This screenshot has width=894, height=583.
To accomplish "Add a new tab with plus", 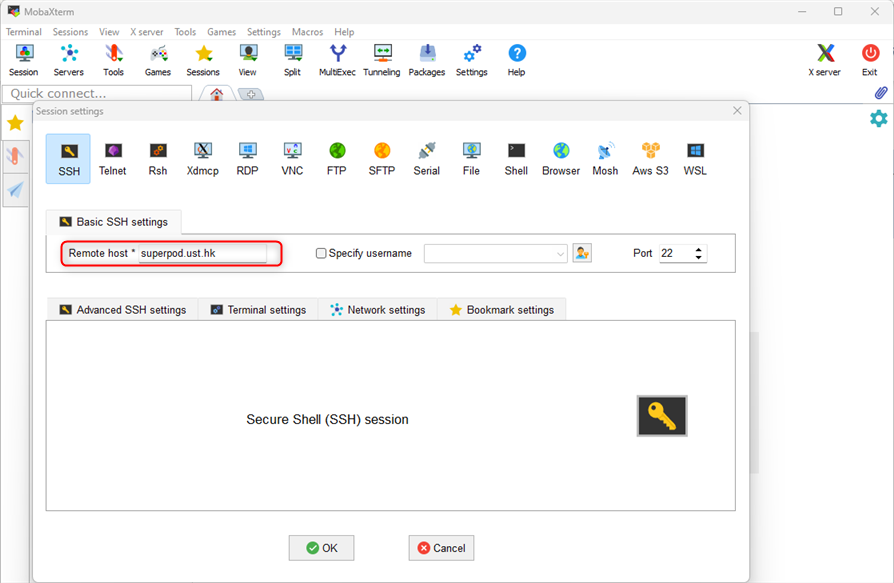I will click(251, 95).
